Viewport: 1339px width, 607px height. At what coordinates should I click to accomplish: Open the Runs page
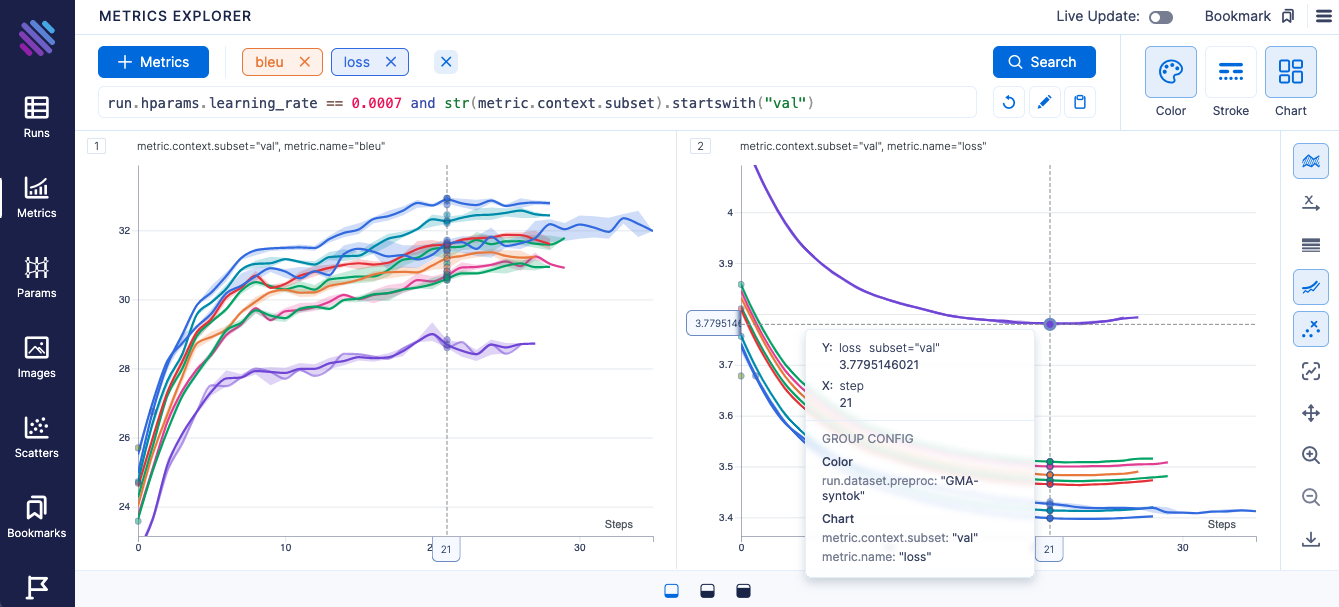point(37,117)
